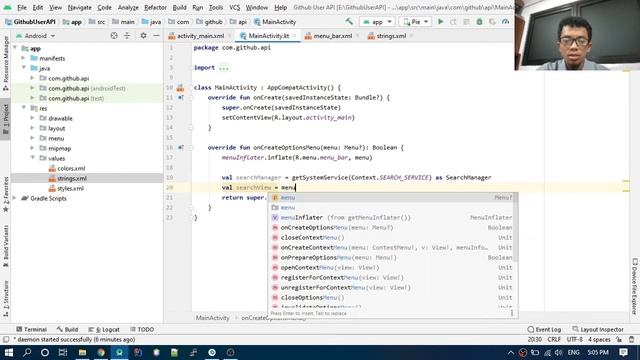Click the taskbar search magnifier
The image size is (640, 360).
coord(27,352)
